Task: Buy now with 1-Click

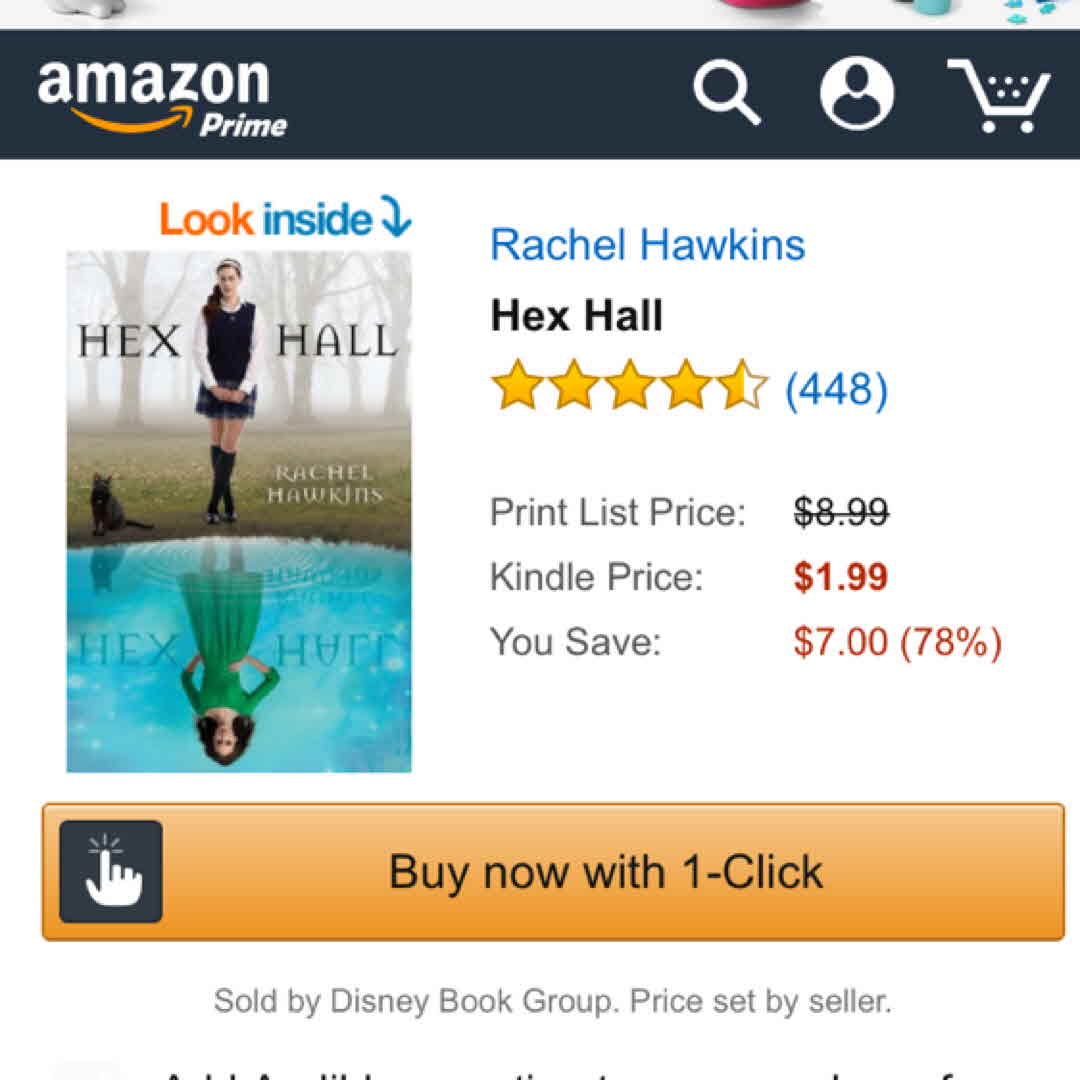Action: click(553, 871)
